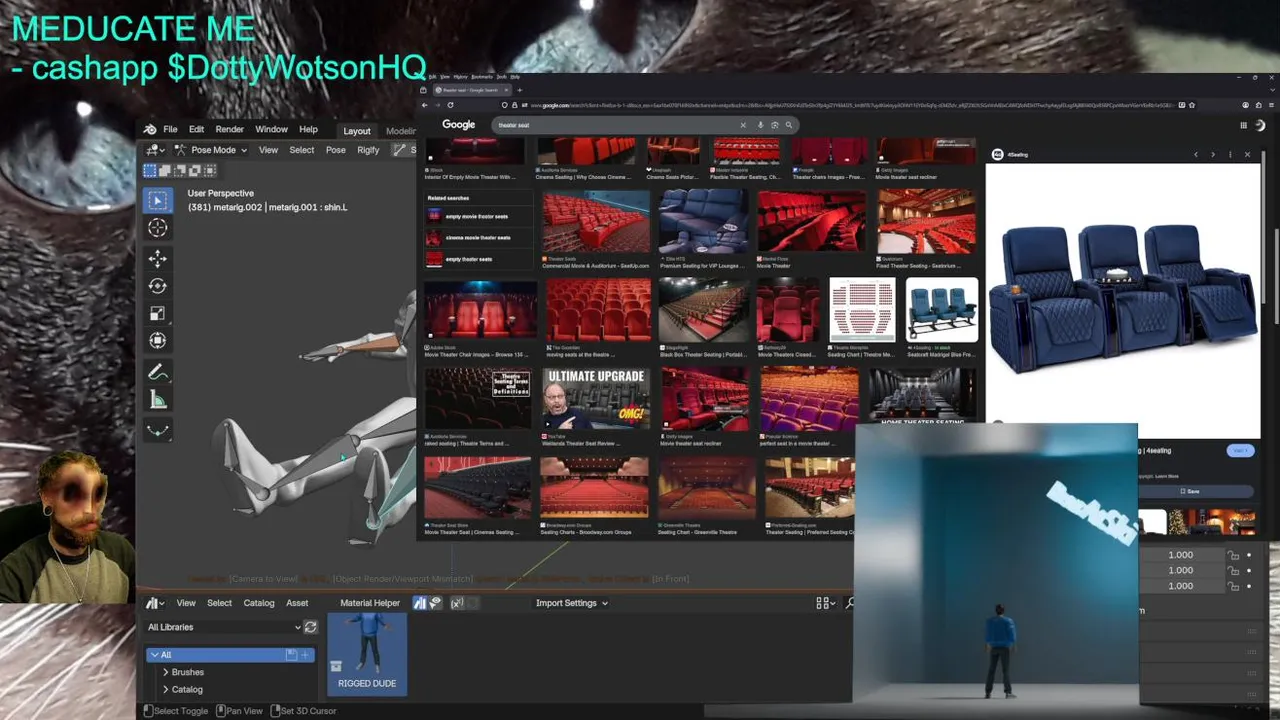This screenshot has height=720, width=1280.
Task: Go back in browser navigation
Action: point(424,105)
